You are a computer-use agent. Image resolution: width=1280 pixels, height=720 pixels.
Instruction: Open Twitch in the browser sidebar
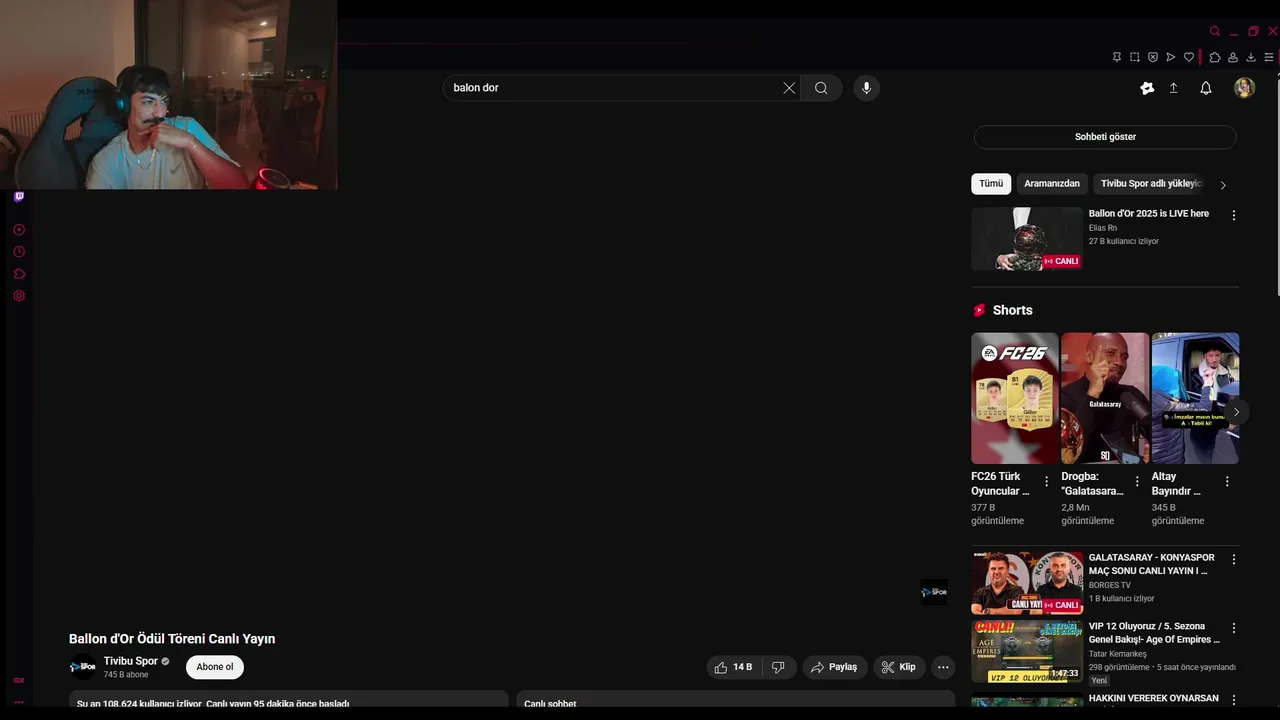click(x=19, y=196)
